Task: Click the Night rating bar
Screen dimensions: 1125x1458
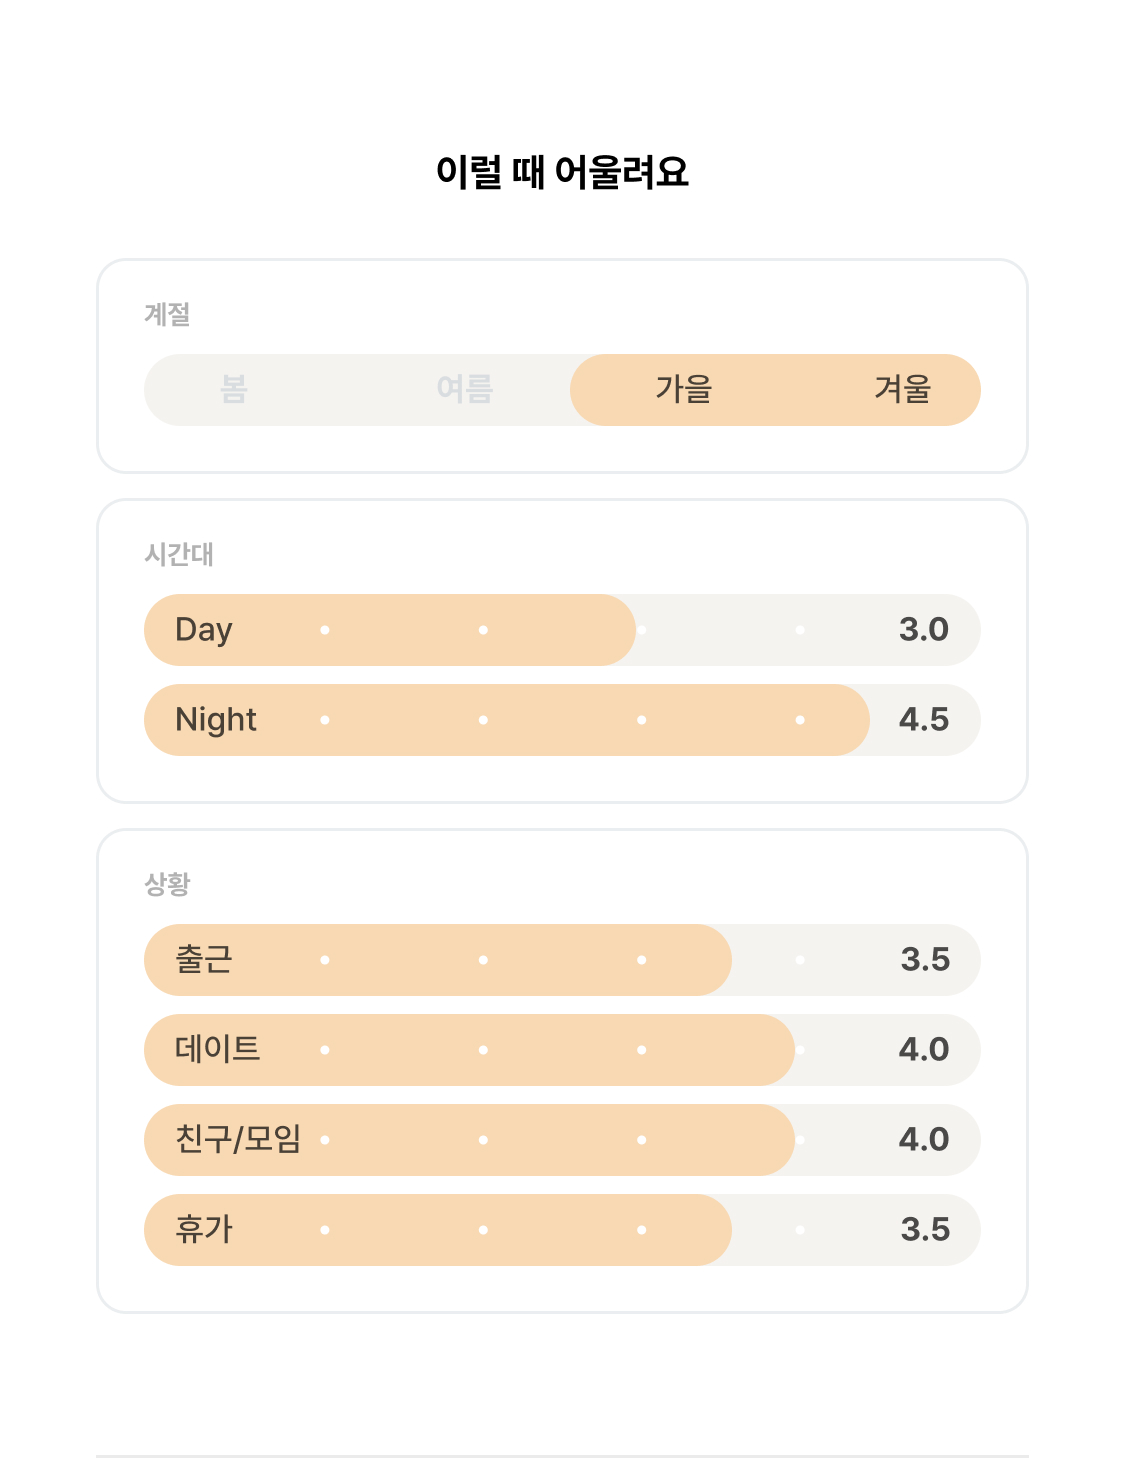Action: tap(562, 720)
